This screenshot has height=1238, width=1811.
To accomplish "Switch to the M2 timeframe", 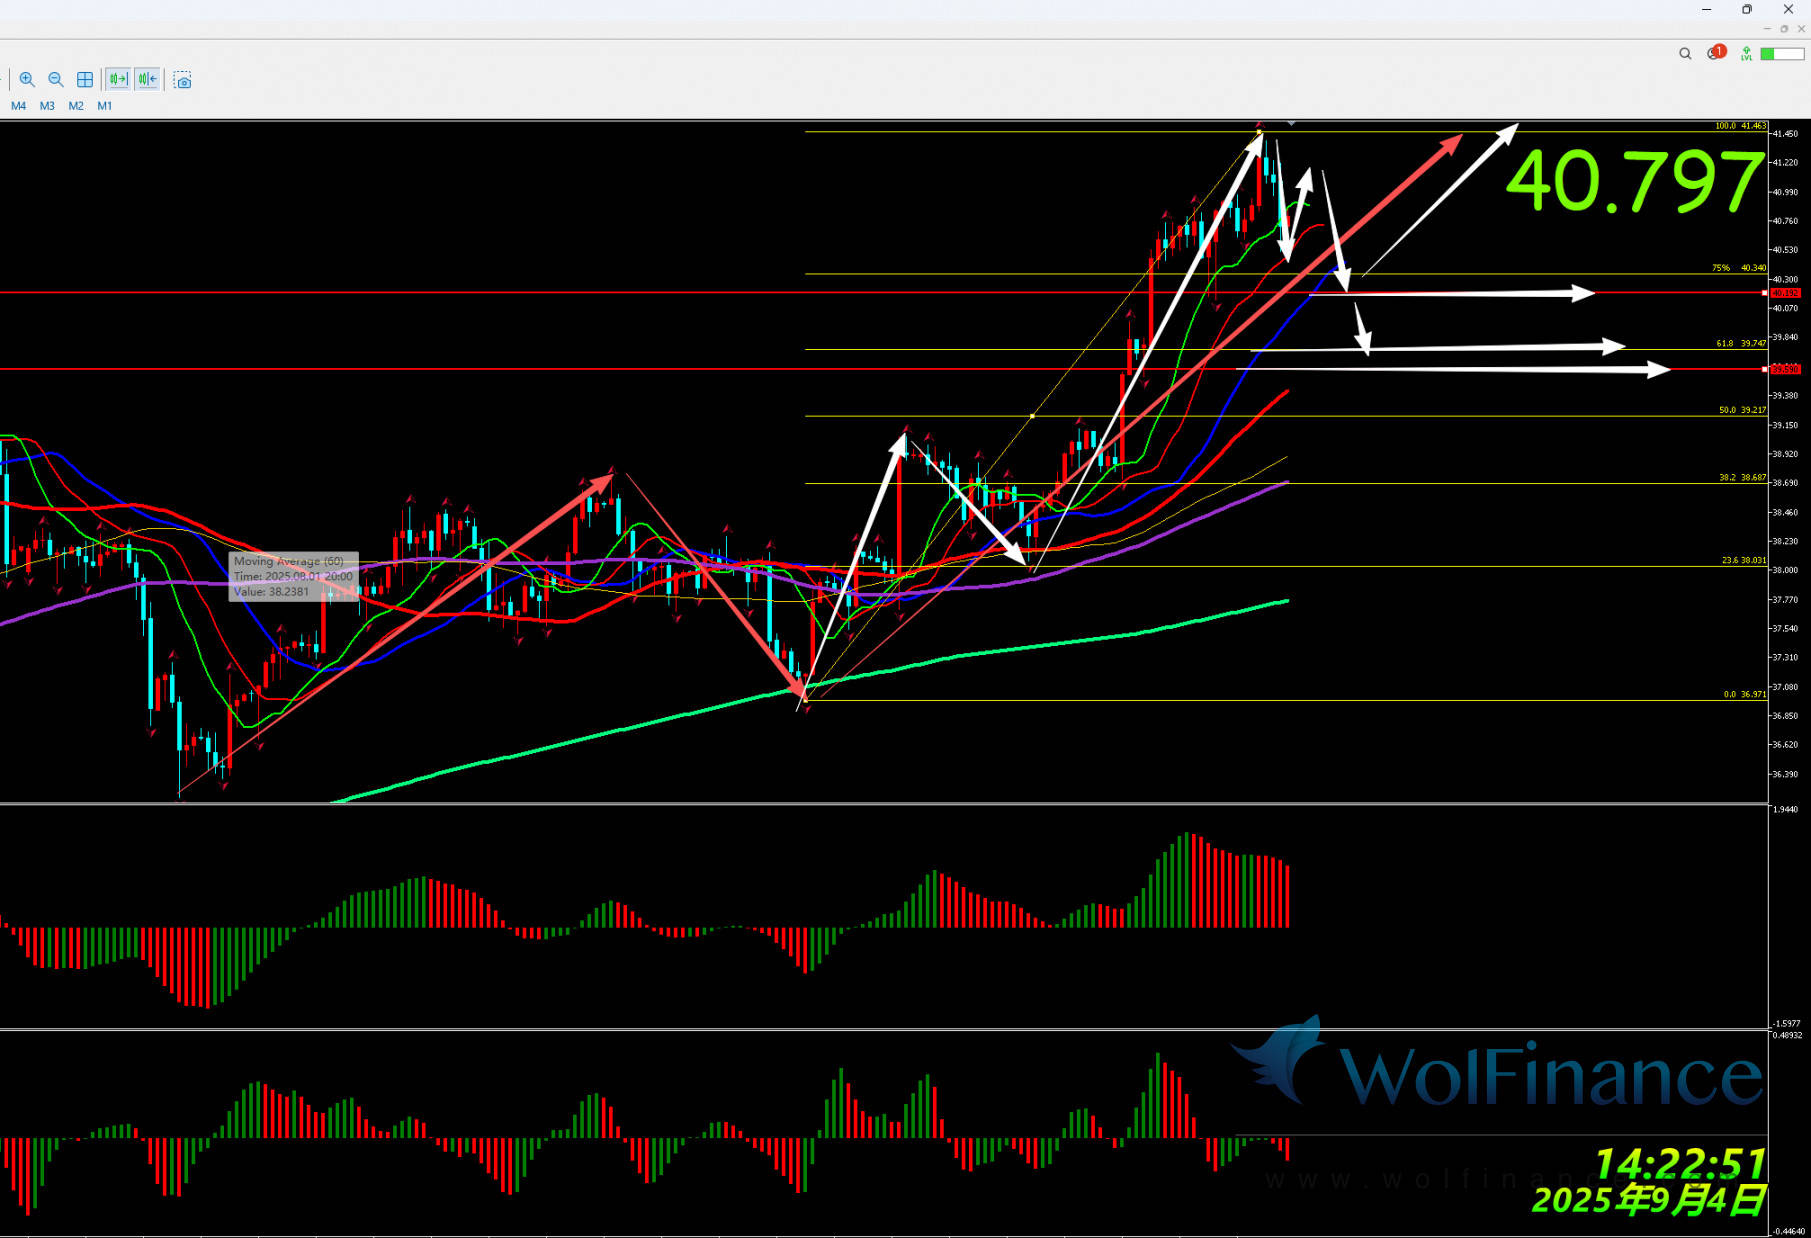I will point(76,106).
